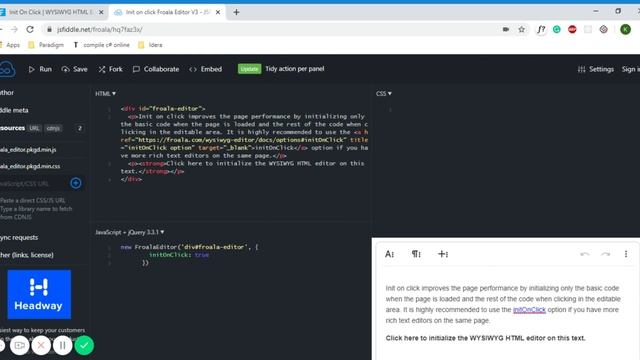Go forward in browser history
The image size is (640, 360).
click(x=14, y=29)
